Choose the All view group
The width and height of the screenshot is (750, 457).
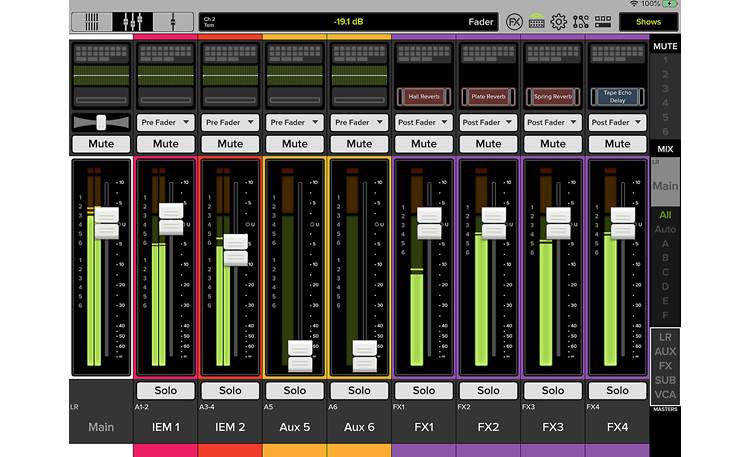tap(665, 215)
